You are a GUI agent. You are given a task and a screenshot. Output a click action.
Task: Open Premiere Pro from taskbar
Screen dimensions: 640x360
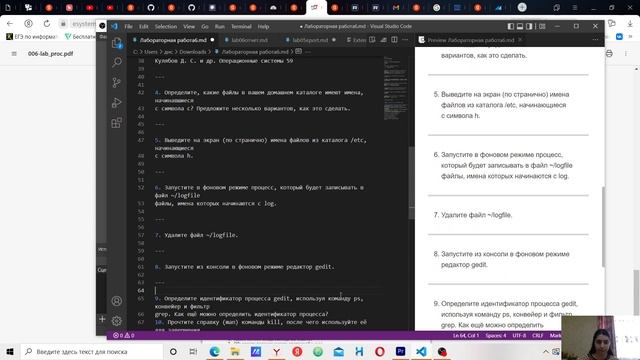pos(400,351)
